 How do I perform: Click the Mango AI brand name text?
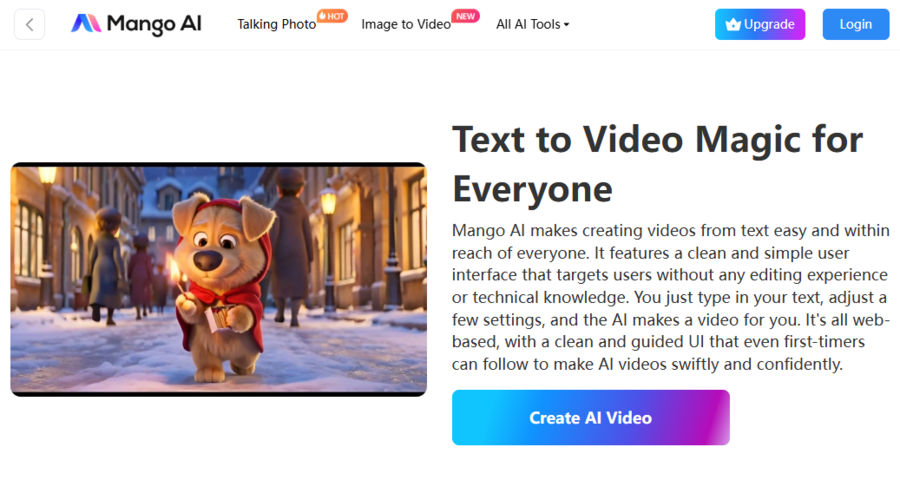(x=153, y=24)
